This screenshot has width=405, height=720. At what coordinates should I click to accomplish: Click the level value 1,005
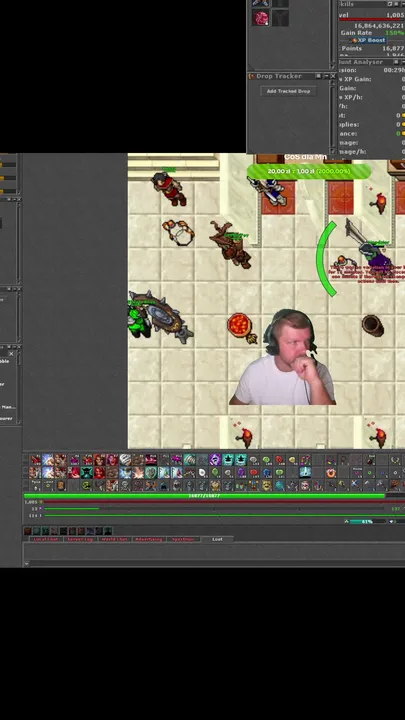point(395,15)
